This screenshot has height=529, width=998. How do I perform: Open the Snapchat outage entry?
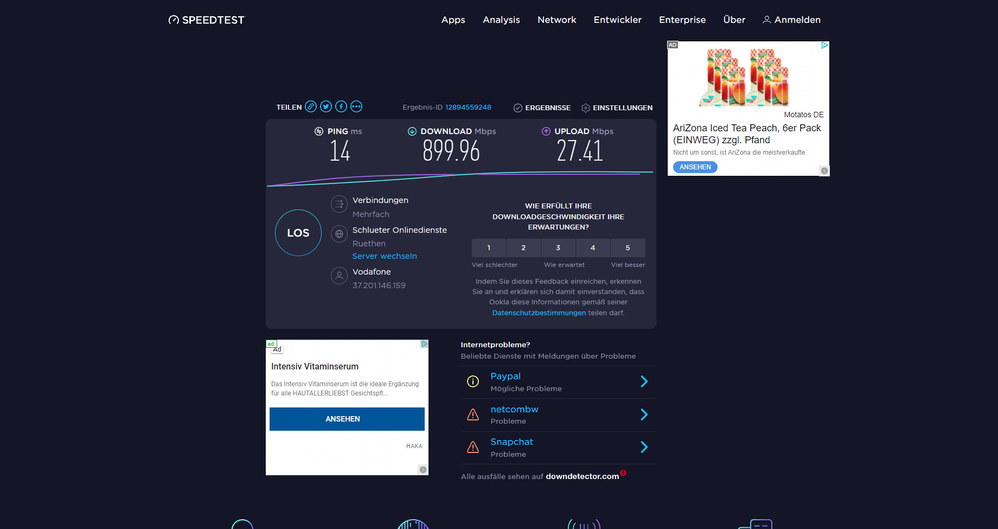coord(558,448)
